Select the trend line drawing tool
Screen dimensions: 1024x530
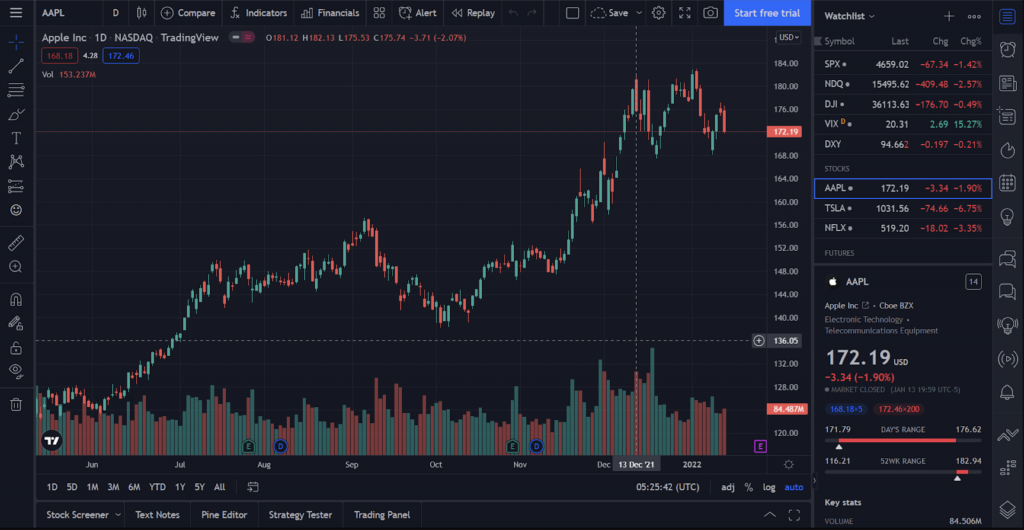(16, 65)
